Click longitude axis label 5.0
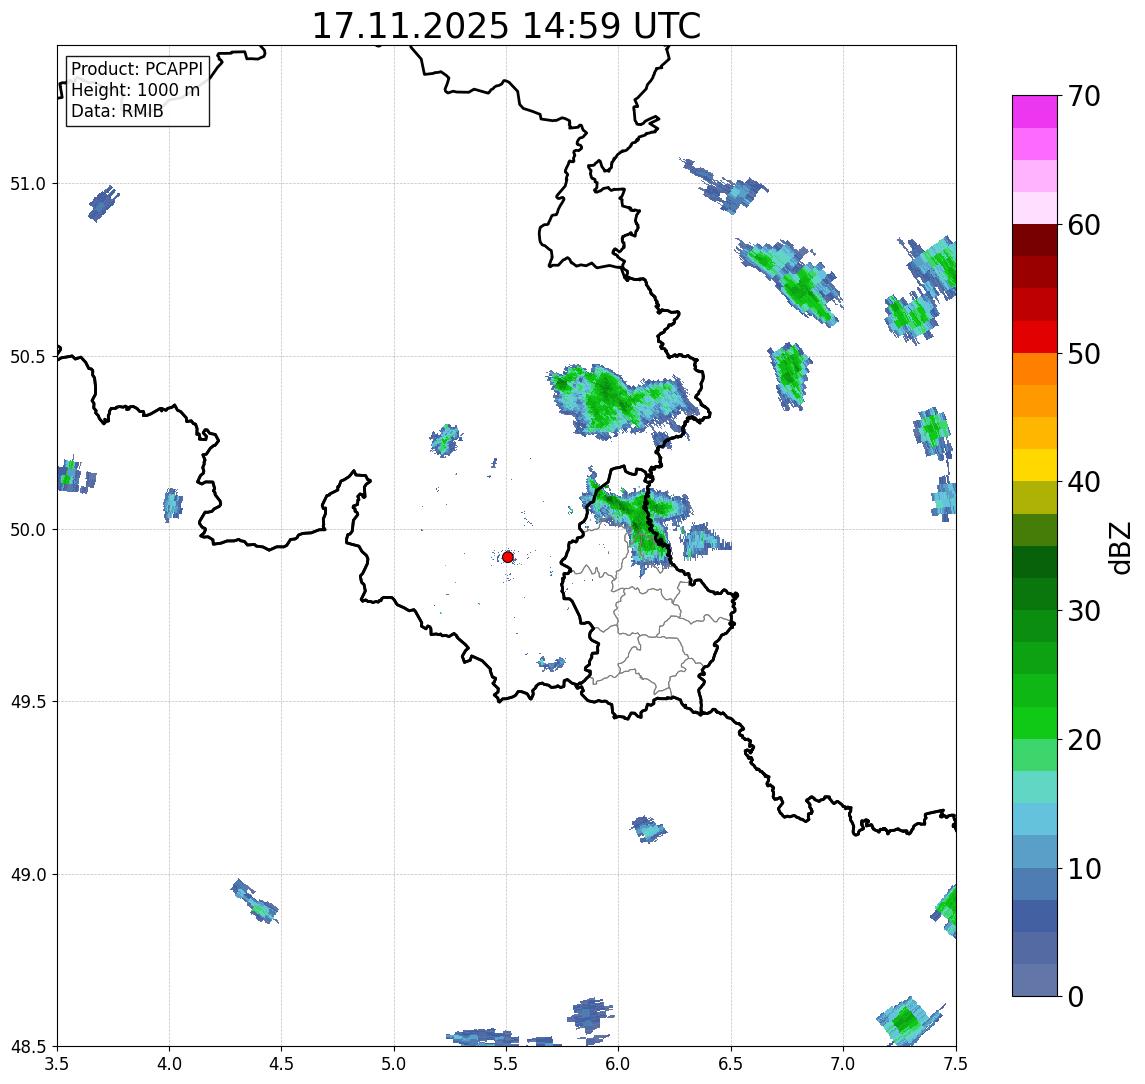Image resolution: width=1145 pixels, height=1084 pixels. point(394,1064)
